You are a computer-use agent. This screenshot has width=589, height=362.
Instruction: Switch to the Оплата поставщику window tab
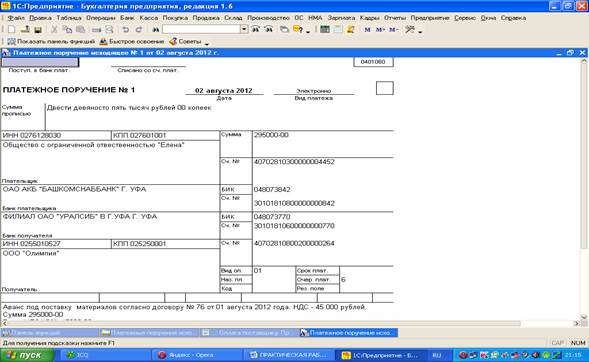tap(249, 332)
